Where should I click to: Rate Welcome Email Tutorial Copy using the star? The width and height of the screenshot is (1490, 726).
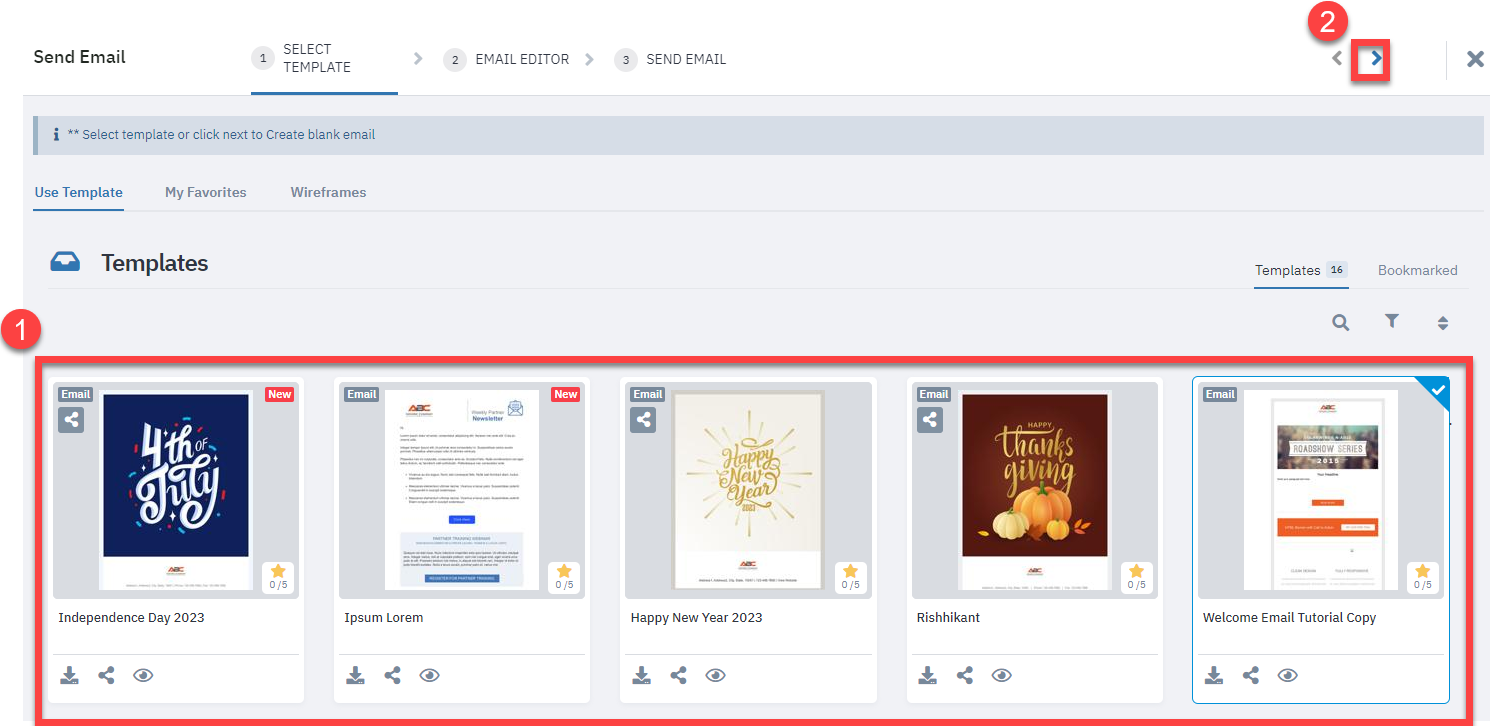1422,571
